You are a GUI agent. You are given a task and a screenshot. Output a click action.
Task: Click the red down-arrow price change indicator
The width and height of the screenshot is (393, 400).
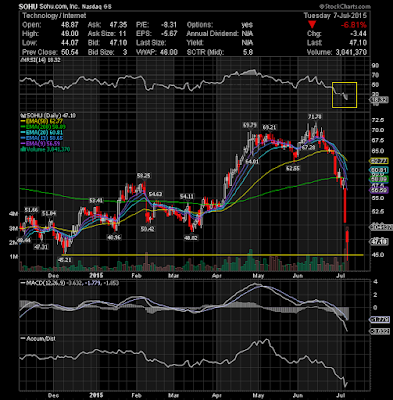[x=312, y=24]
